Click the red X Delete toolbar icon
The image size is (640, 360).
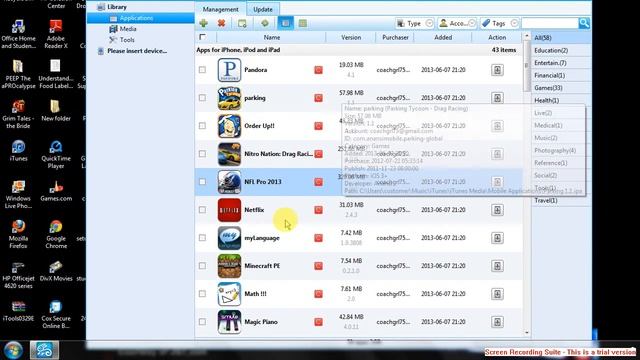point(221,23)
